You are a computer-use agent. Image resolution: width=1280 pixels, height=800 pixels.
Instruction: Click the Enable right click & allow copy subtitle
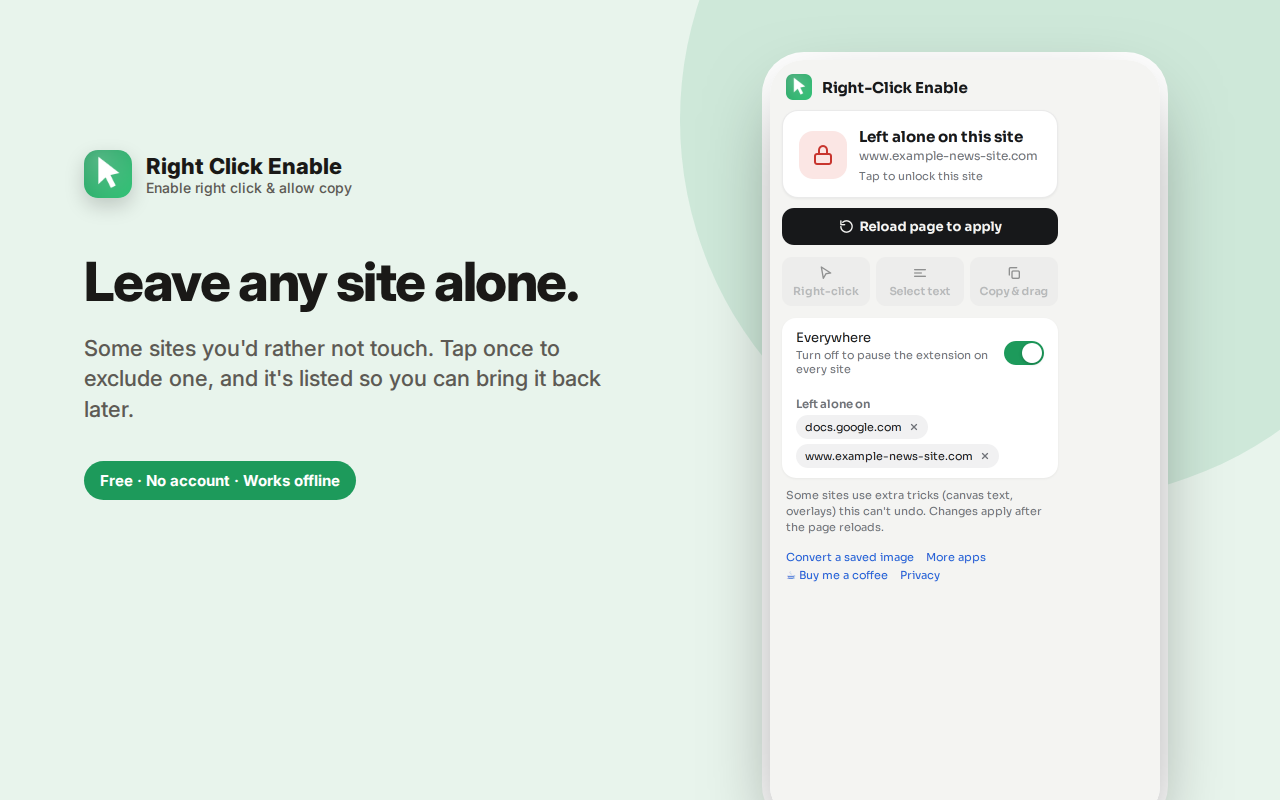click(x=249, y=188)
